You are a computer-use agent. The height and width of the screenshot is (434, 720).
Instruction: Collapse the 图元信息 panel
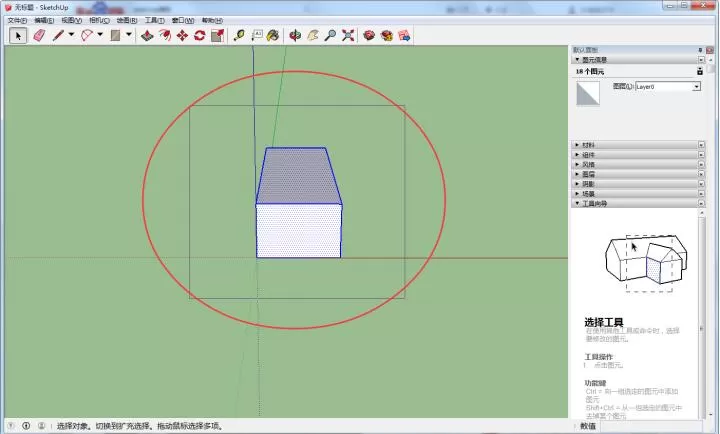577,60
